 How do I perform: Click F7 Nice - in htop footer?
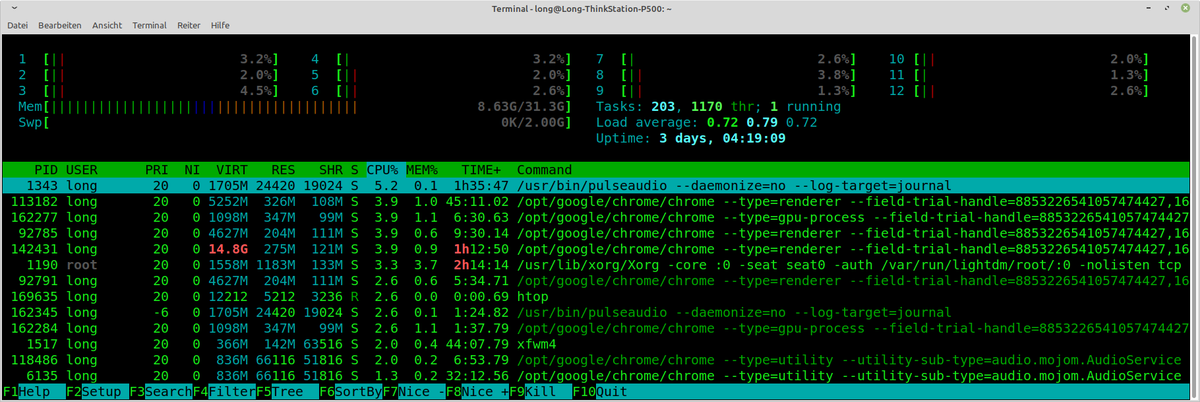[414, 392]
